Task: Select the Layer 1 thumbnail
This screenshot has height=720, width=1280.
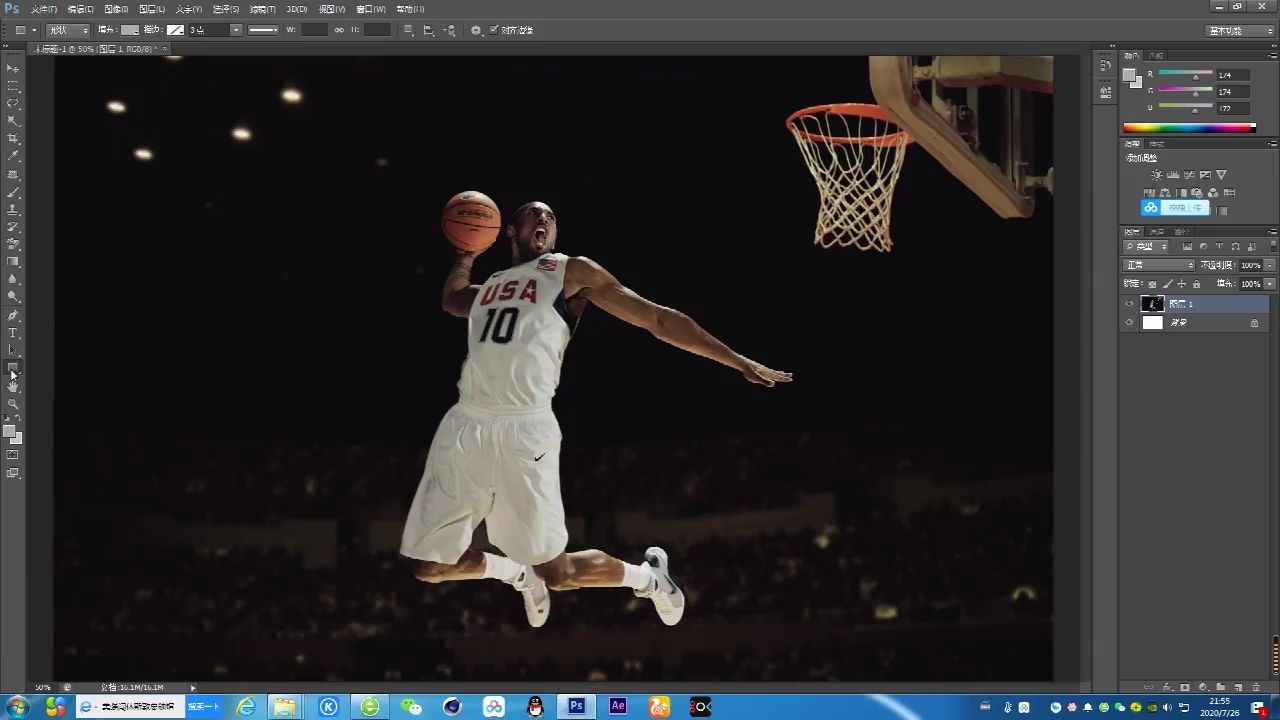Action: (1153, 304)
